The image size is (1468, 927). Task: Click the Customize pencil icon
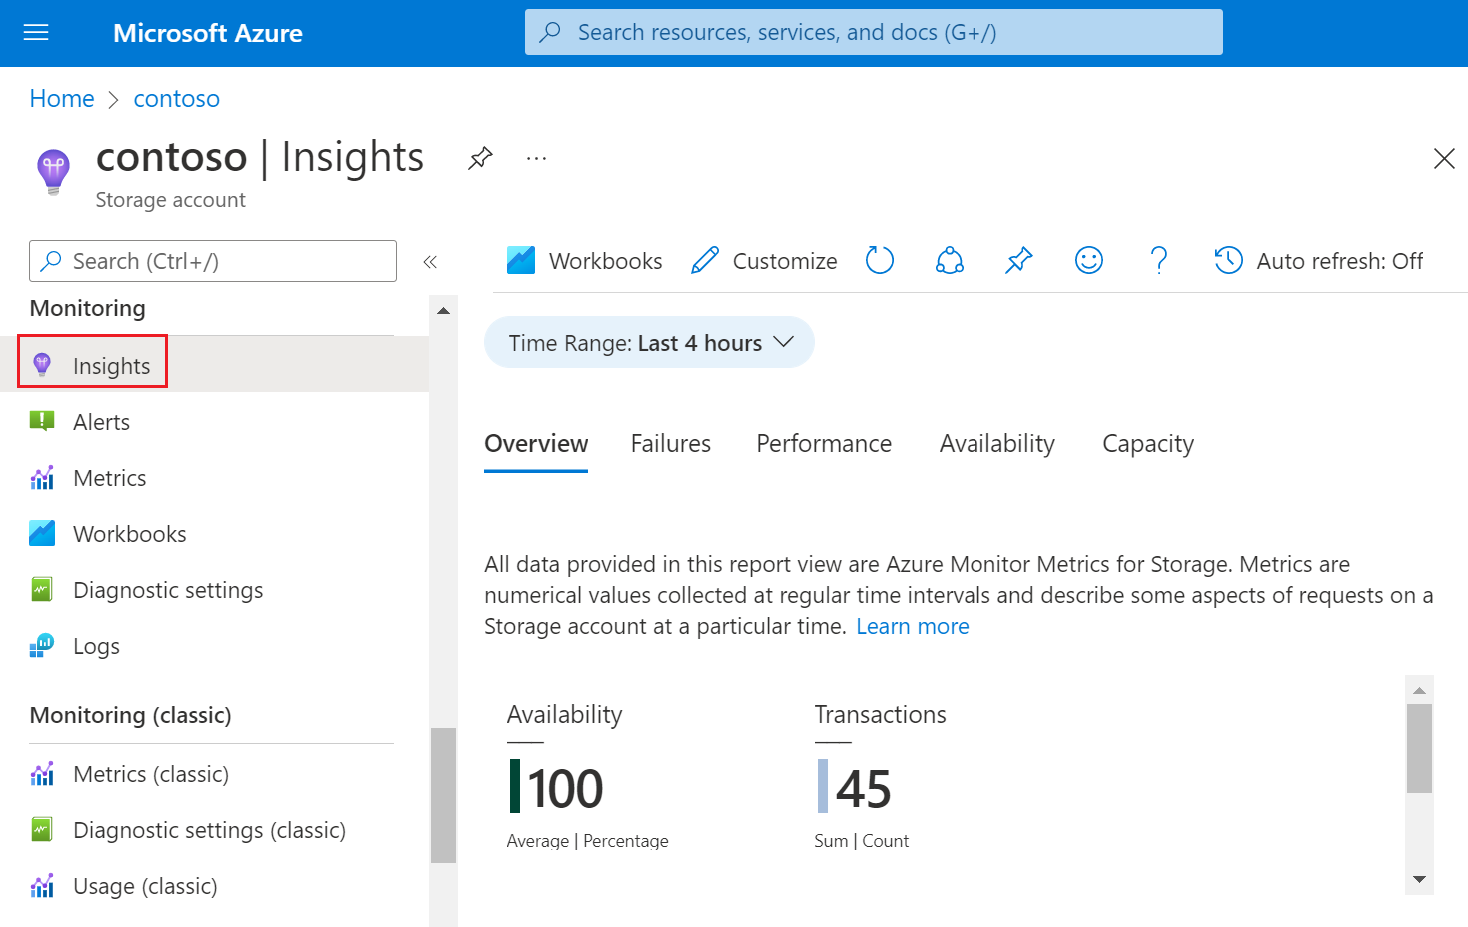pyautogui.click(x=705, y=260)
